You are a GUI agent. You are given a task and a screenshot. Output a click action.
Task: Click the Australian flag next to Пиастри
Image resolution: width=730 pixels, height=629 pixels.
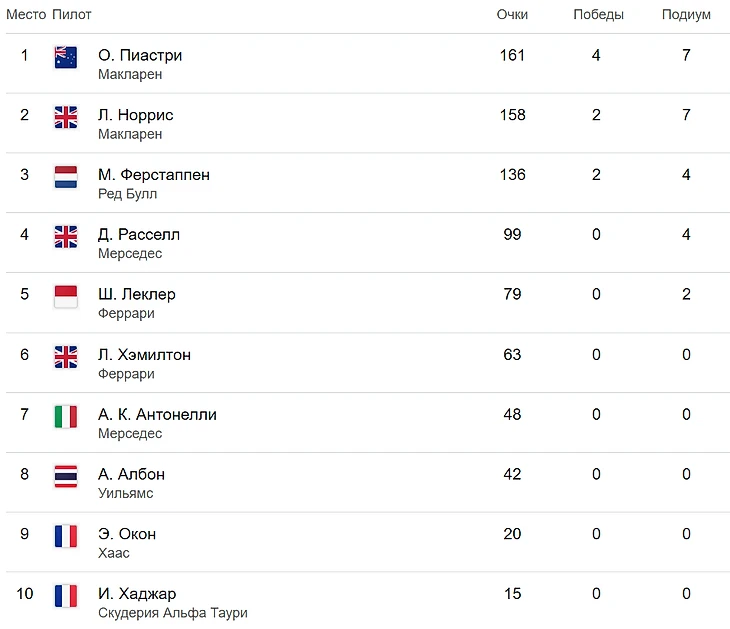(x=66, y=57)
